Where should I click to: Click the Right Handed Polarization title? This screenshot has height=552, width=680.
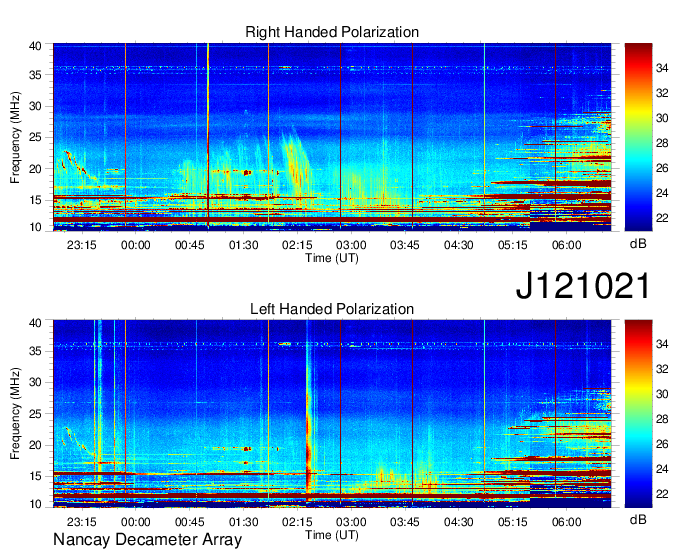tap(332, 32)
